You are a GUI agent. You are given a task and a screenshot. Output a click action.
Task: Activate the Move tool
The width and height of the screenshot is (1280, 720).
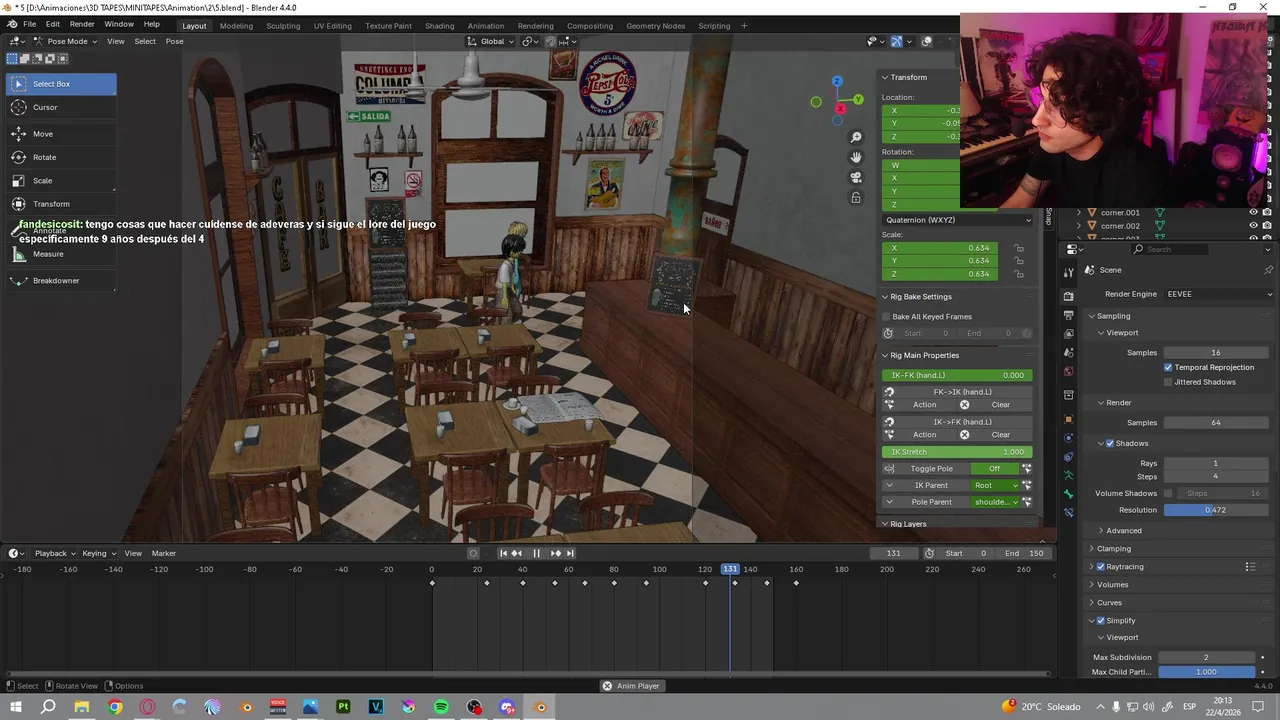[x=60, y=134]
